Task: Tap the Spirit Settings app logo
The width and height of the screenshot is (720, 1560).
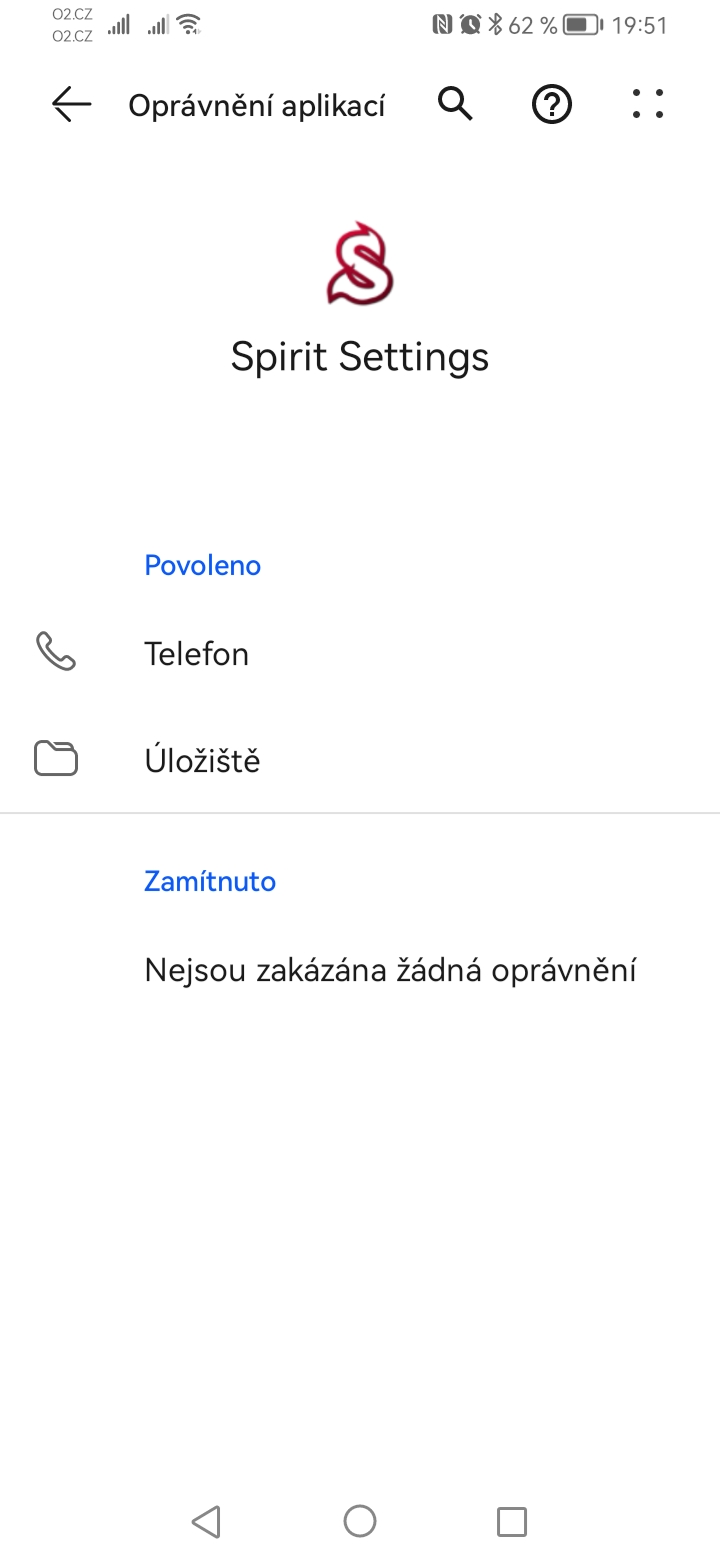Action: click(x=360, y=264)
